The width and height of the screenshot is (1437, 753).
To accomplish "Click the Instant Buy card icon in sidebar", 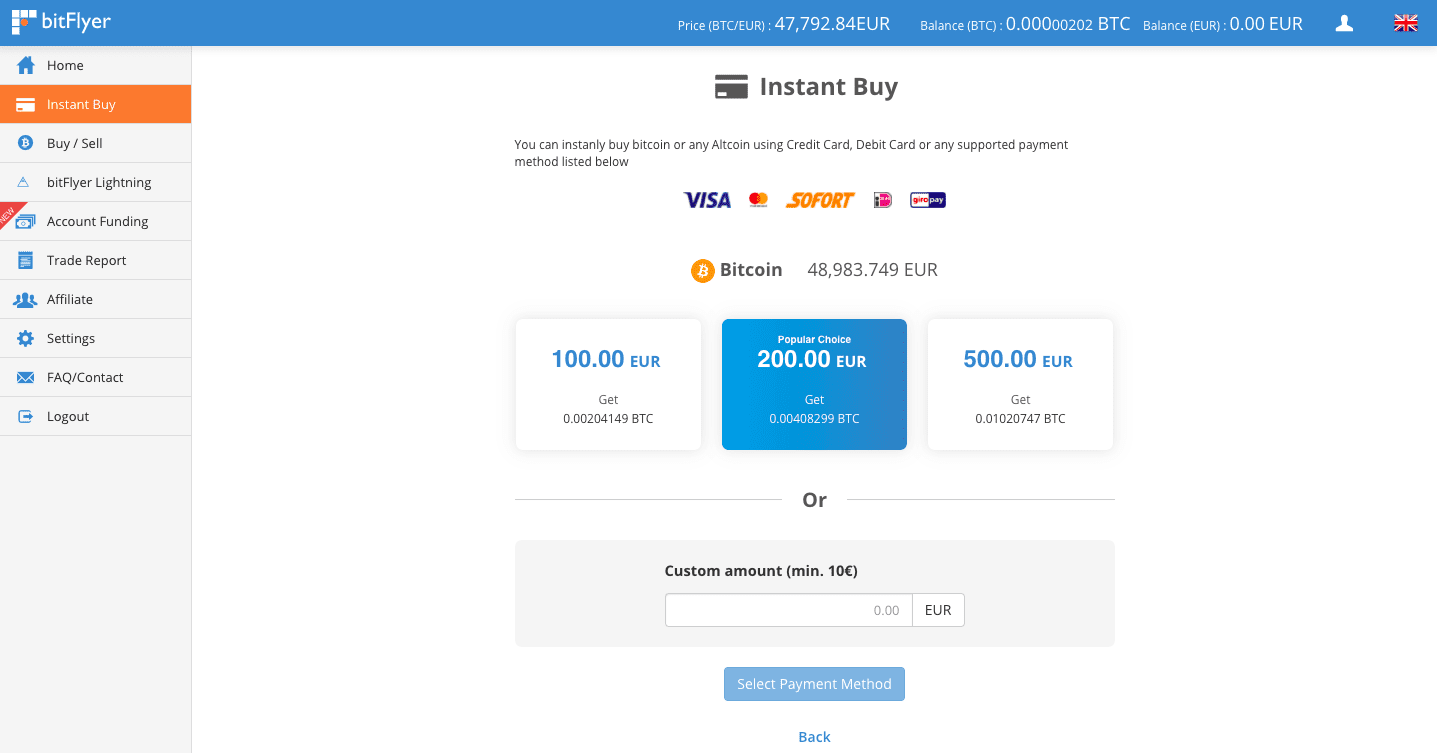I will pyautogui.click(x=26, y=104).
